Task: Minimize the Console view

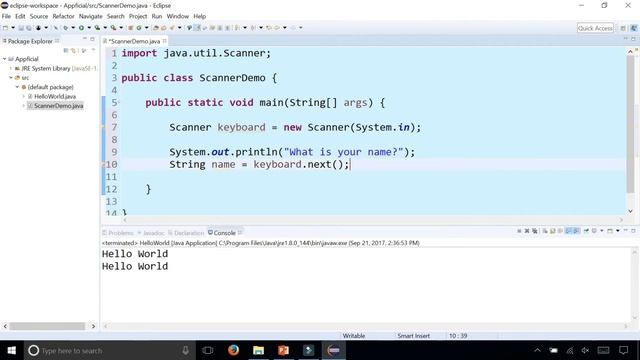Action: click(625, 231)
